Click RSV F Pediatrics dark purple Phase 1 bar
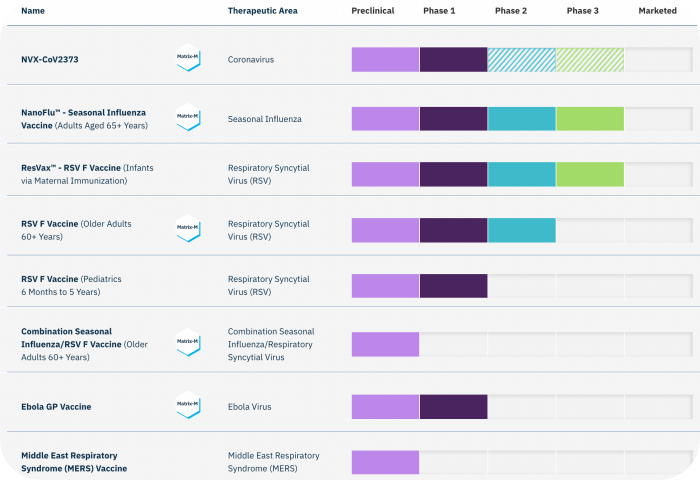 coord(454,286)
